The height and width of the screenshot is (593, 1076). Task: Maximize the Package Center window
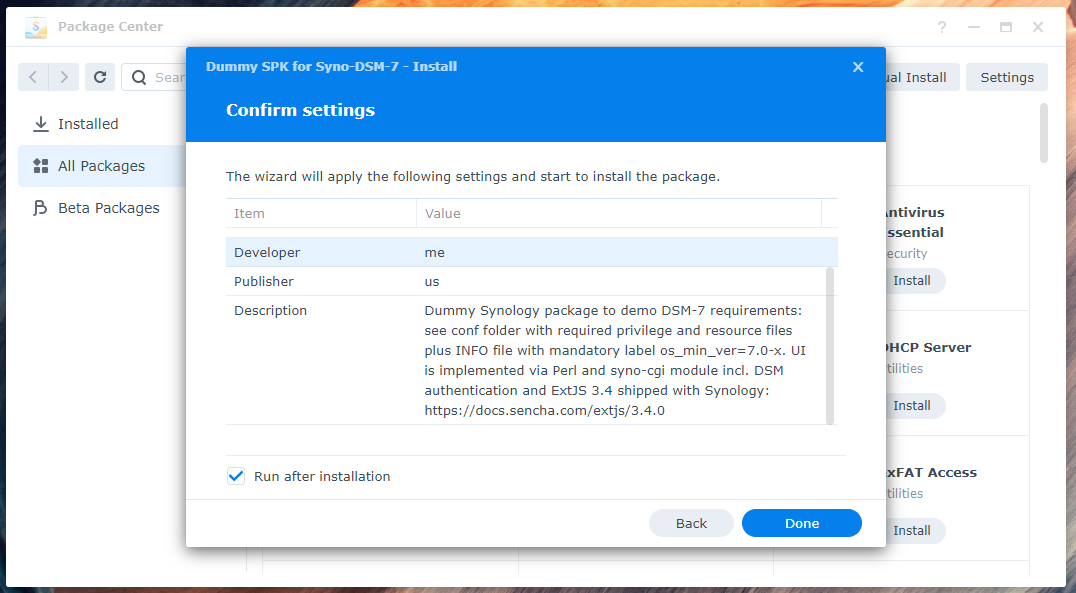1006,27
